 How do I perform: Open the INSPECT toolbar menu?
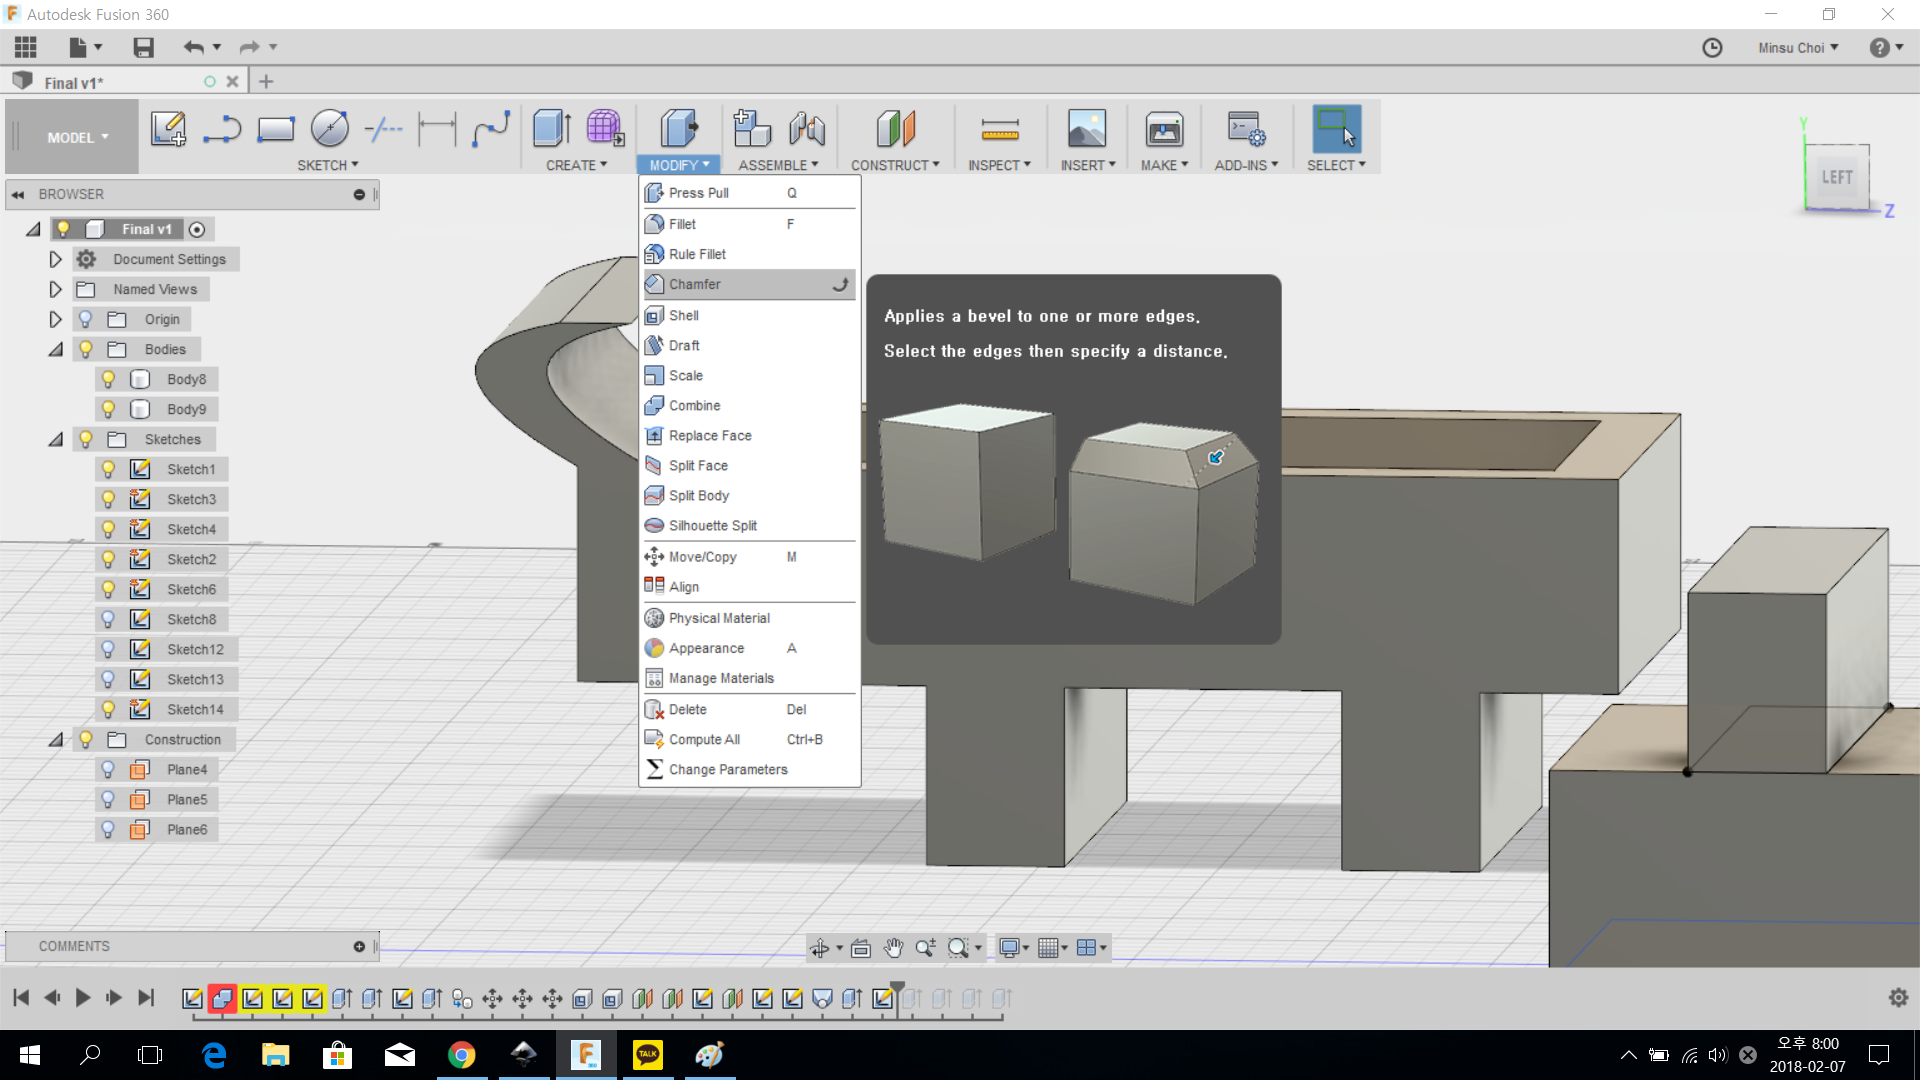(x=999, y=165)
